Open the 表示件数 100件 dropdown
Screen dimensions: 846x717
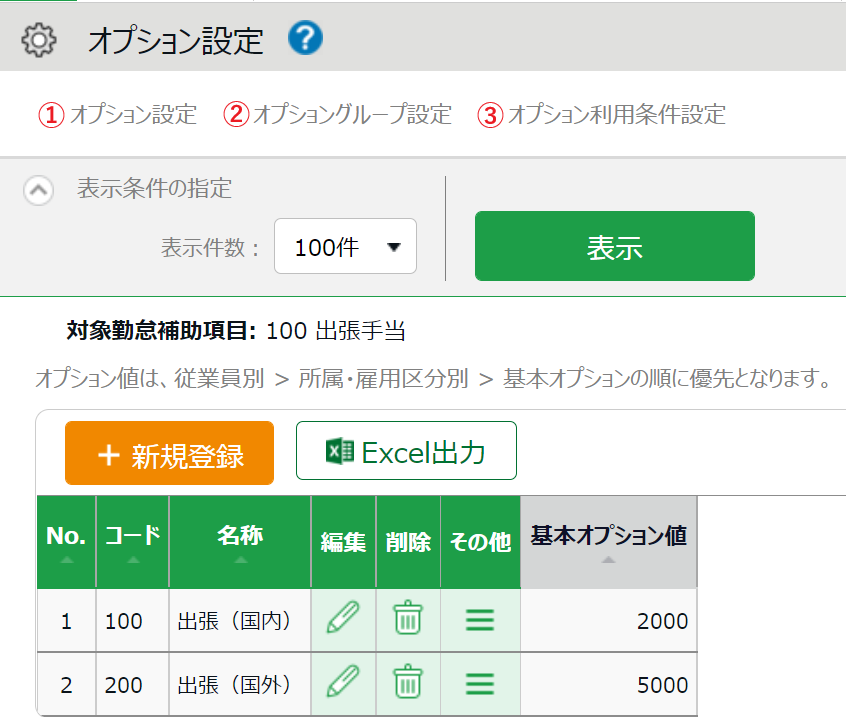(345, 246)
